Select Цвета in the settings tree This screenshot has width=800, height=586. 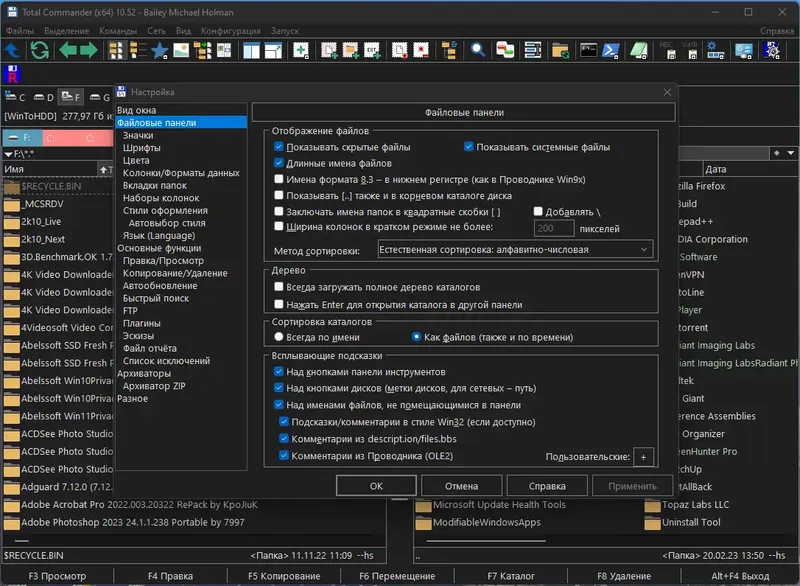point(136,160)
